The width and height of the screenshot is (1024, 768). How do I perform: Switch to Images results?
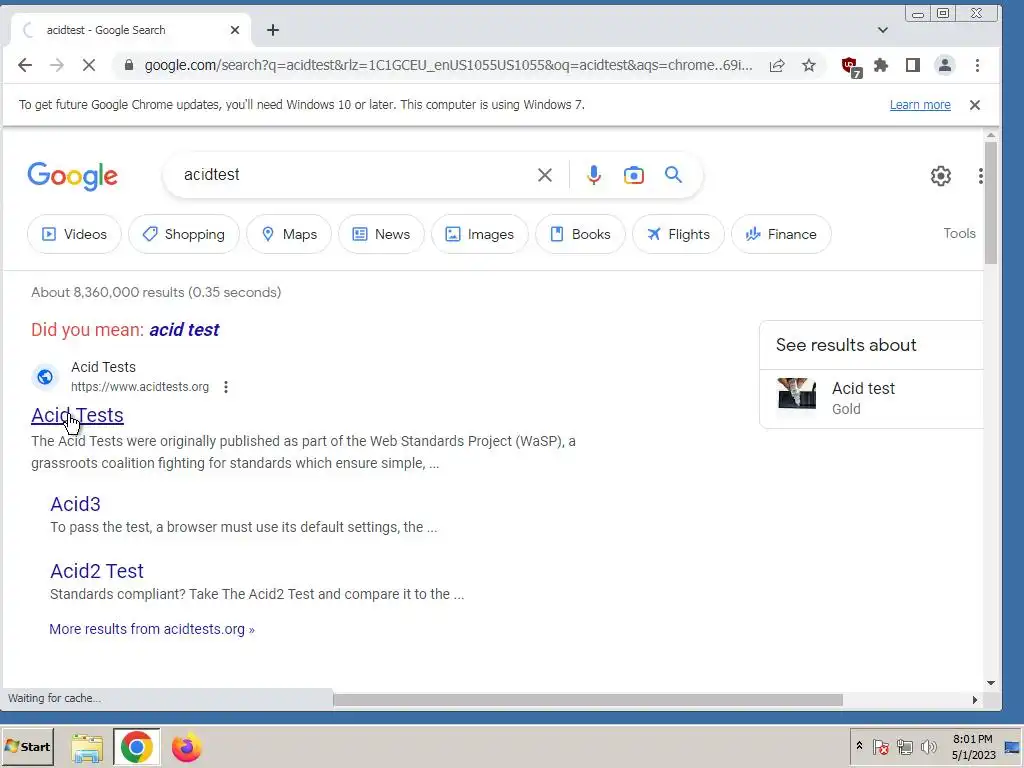pos(480,234)
